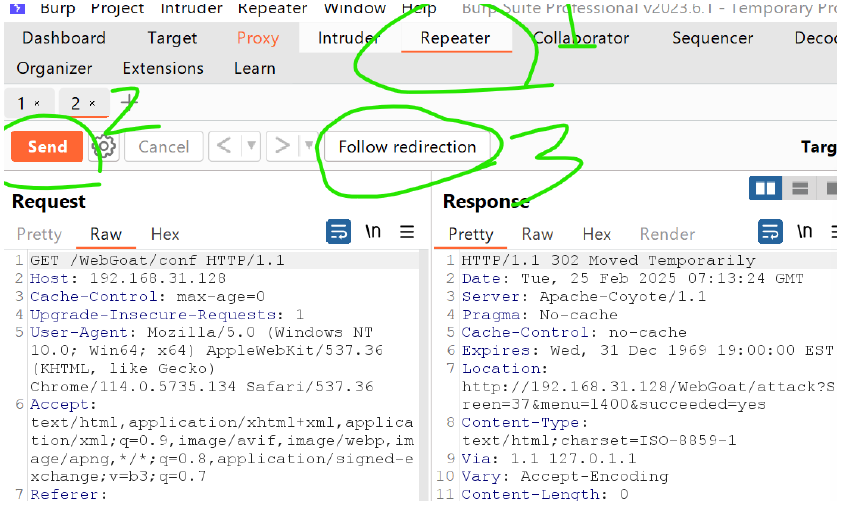Open the Window menu
The width and height of the screenshot is (841, 505).
(x=355, y=8)
